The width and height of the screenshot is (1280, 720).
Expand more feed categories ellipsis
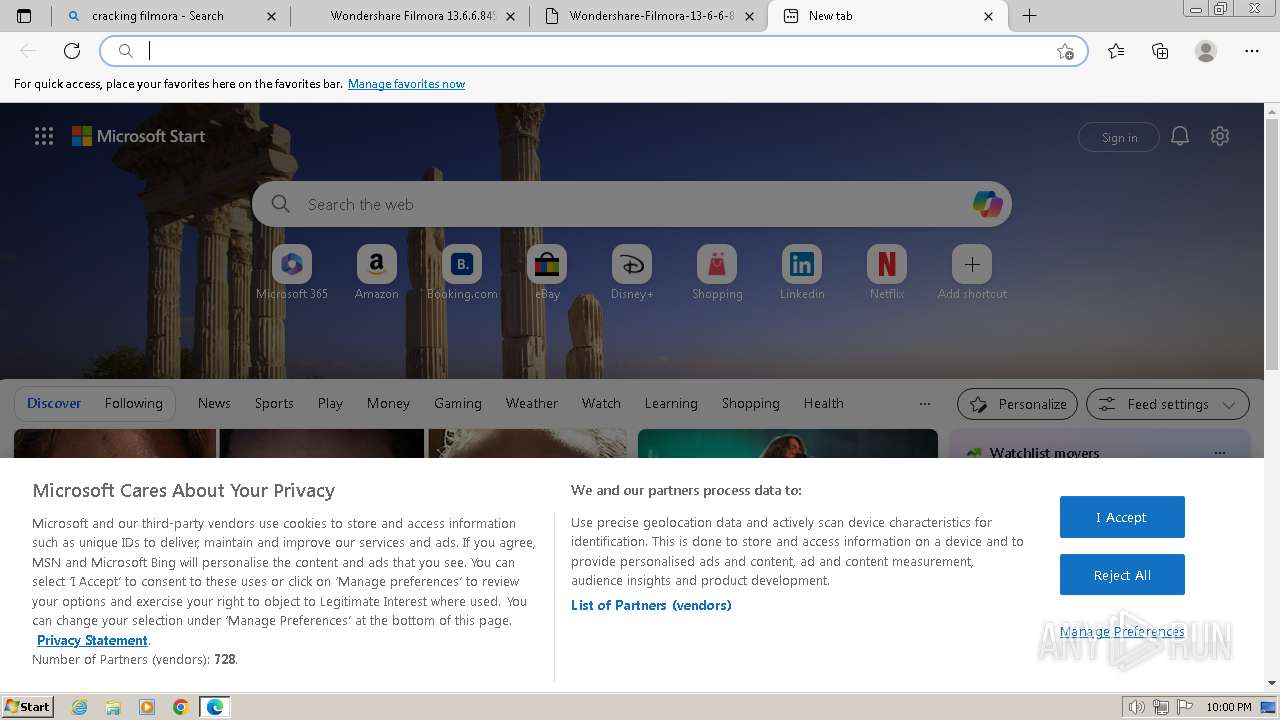click(x=925, y=404)
